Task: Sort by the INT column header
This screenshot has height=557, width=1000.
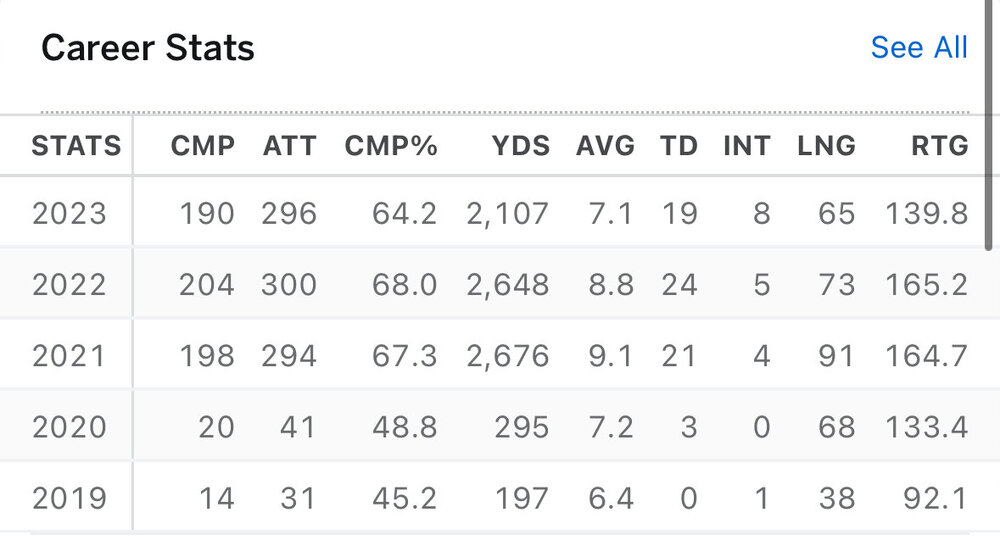Action: 746,146
